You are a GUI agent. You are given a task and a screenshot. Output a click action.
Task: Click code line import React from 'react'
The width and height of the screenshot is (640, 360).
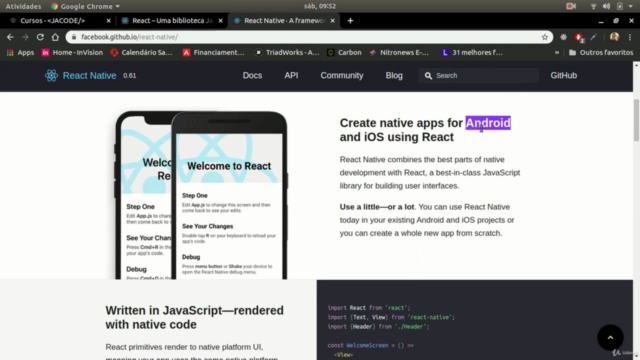369,308
